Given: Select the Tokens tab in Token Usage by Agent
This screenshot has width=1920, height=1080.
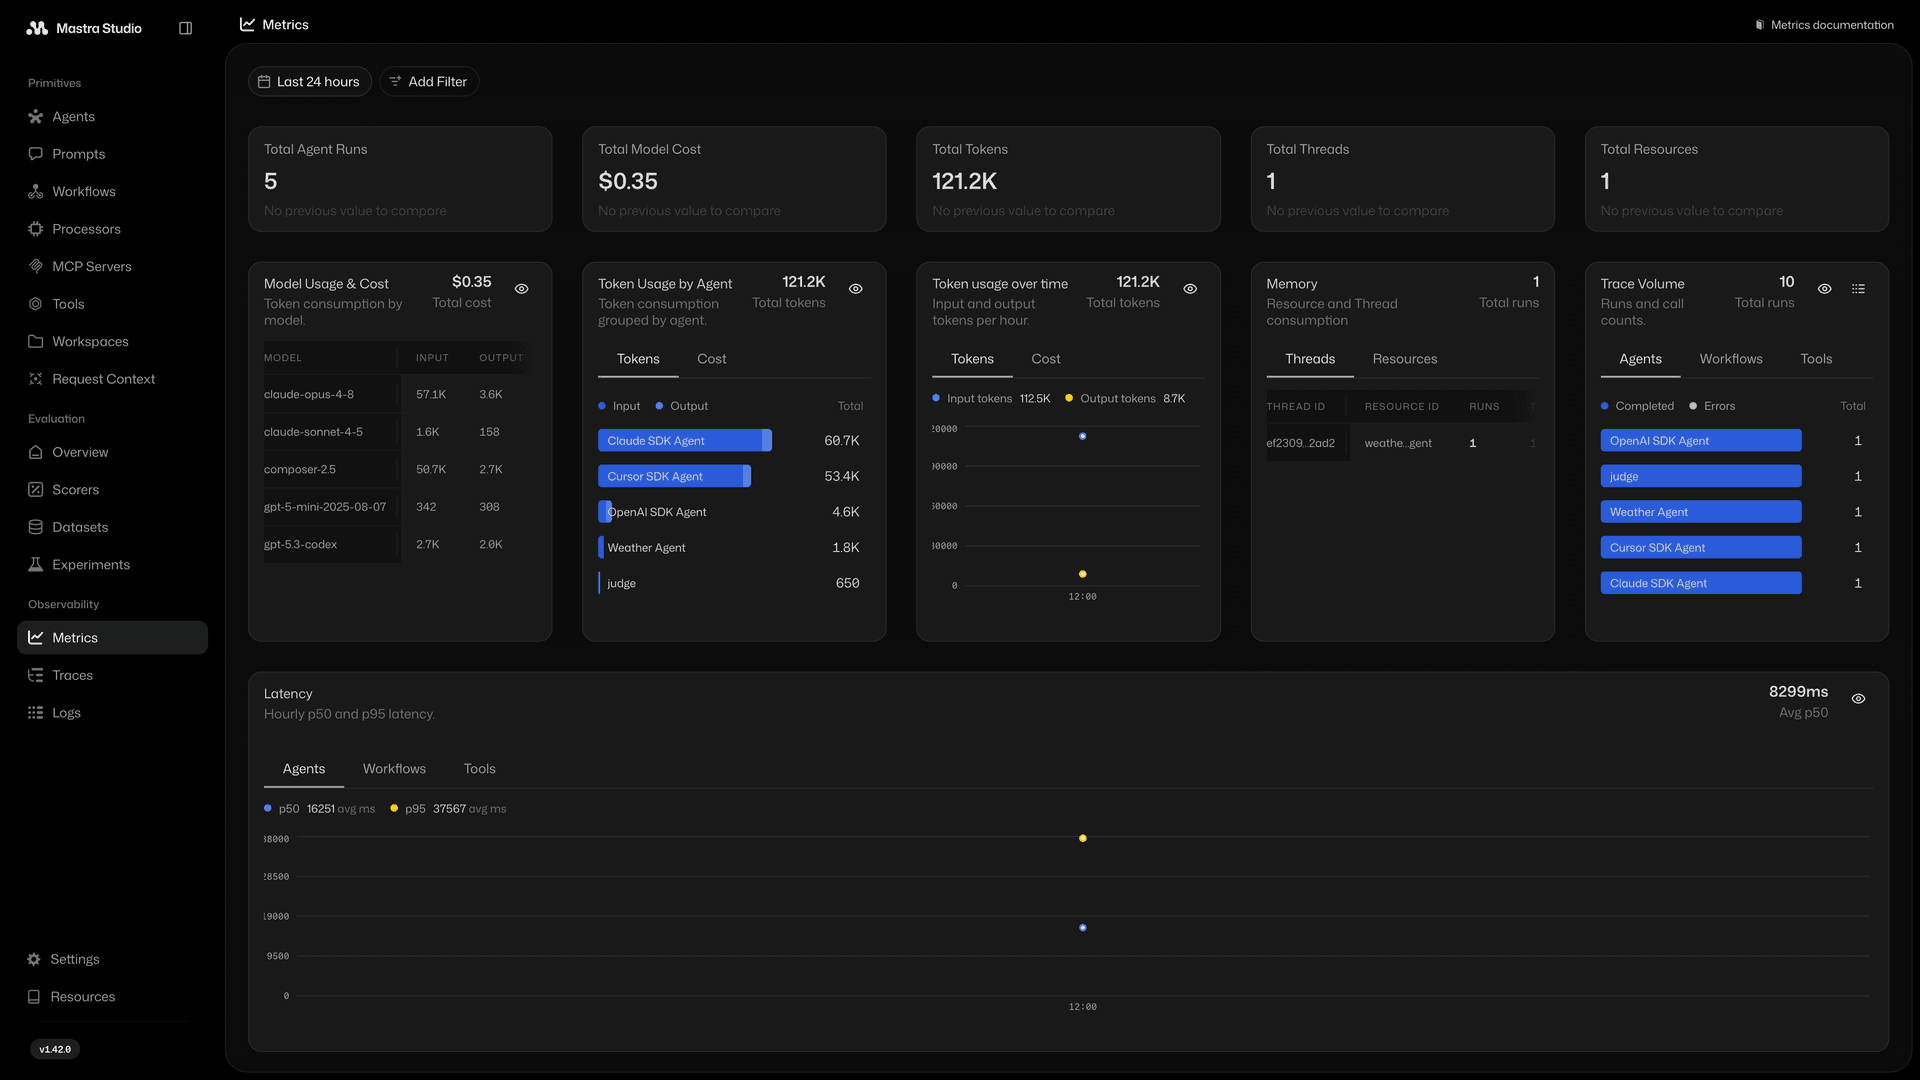Looking at the screenshot, I should (x=638, y=359).
